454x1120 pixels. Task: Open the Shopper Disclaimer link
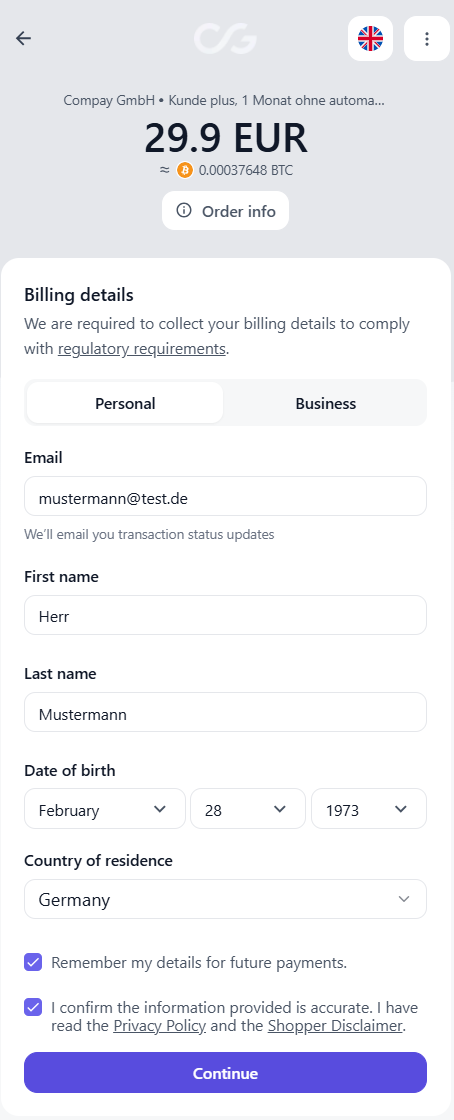[x=336, y=1026]
